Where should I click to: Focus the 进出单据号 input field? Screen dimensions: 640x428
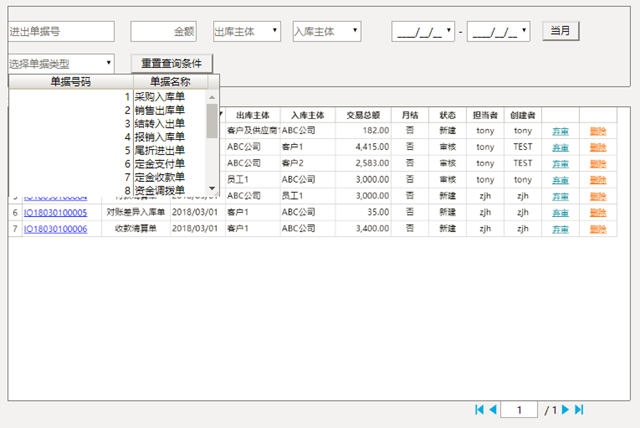pyautogui.click(x=61, y=31)
